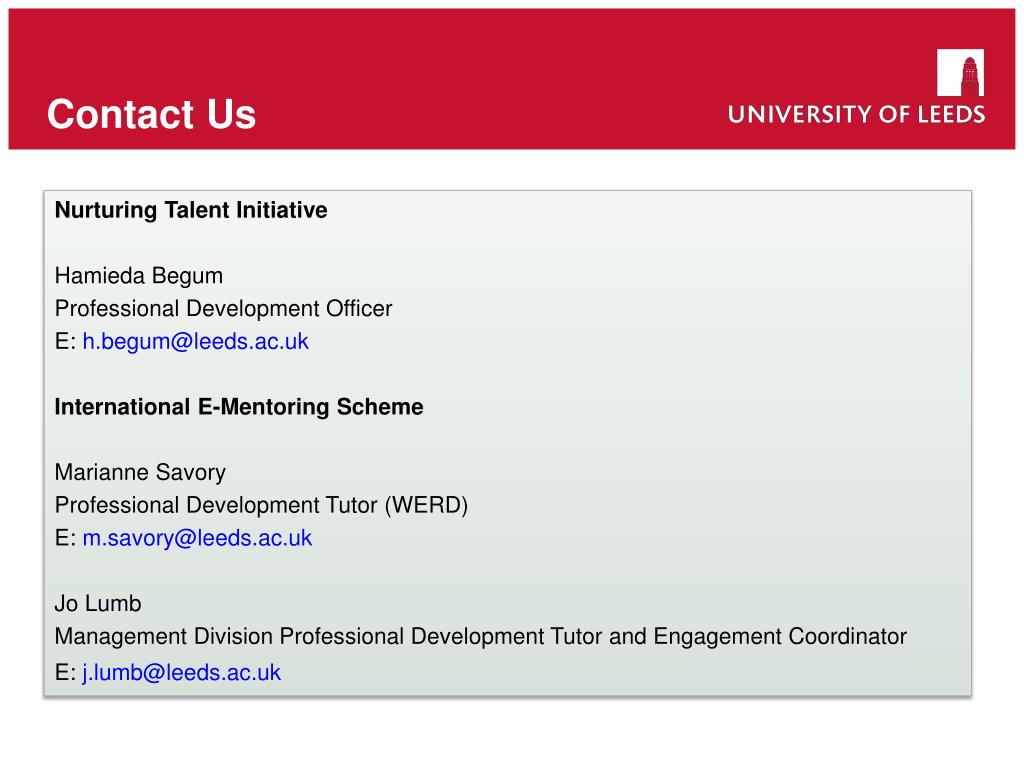Click the word Engagement Coordinator in Jo's title
The width and height of the screenshot is (1024, 768).
point(780,636)
